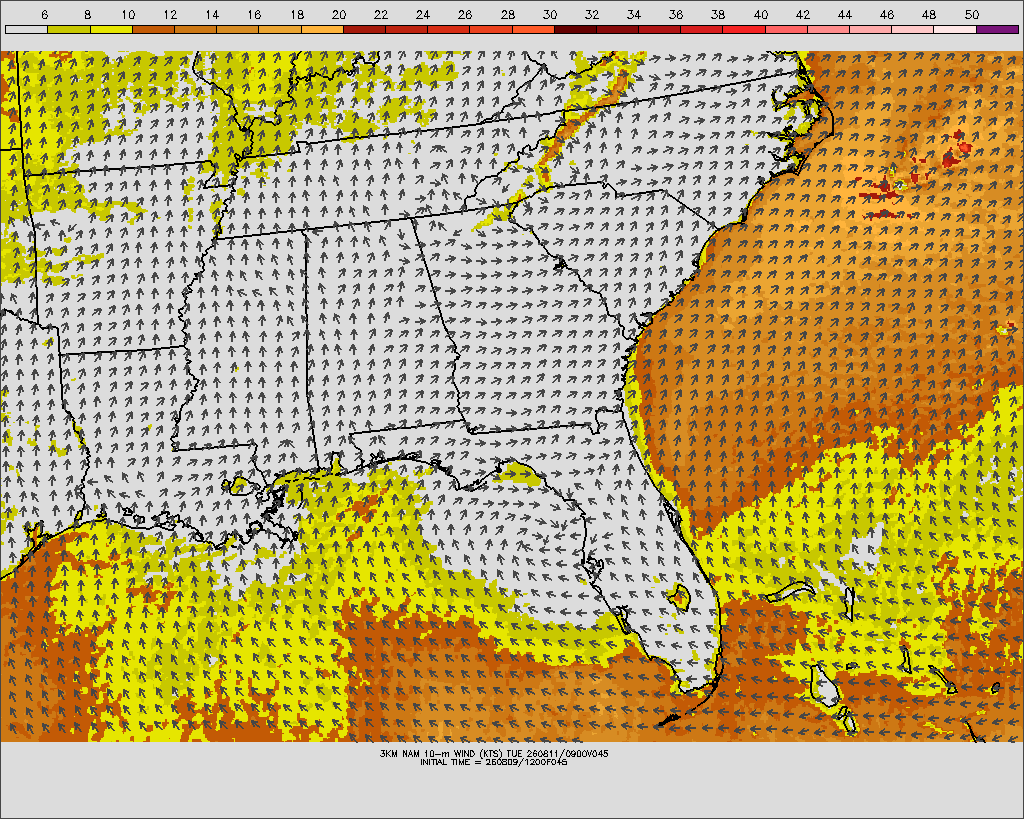Pick the bright yellow 8–10 knot swatch

(x=111, y=29)
